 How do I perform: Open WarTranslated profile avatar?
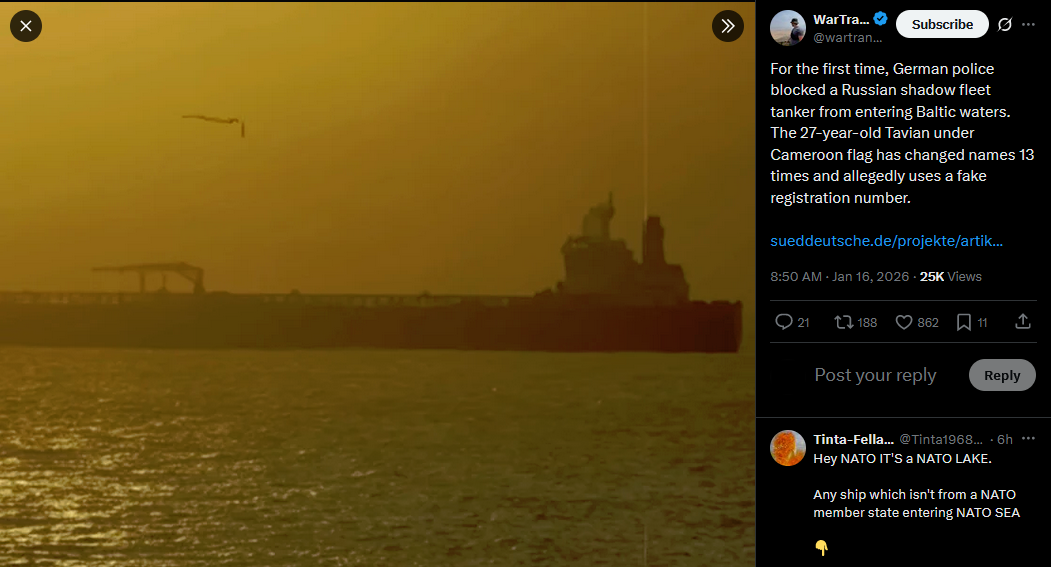pos(788,28)
